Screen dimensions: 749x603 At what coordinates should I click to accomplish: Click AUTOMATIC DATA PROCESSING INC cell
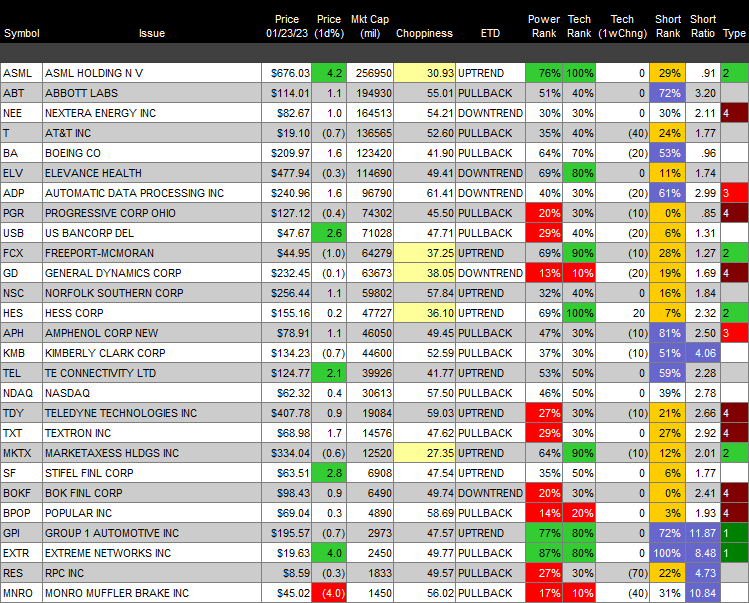coord(152,194)
